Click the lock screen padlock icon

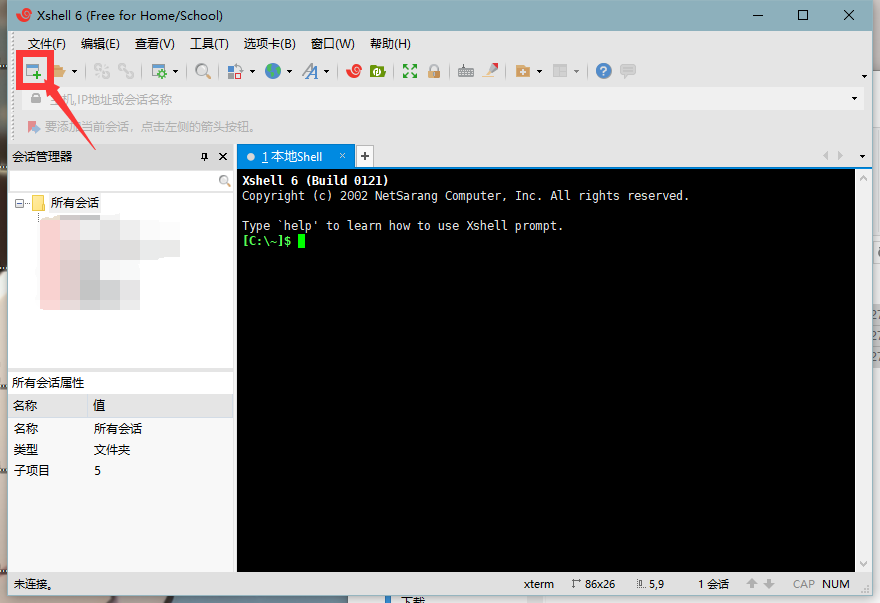click(x=434, y=71)
